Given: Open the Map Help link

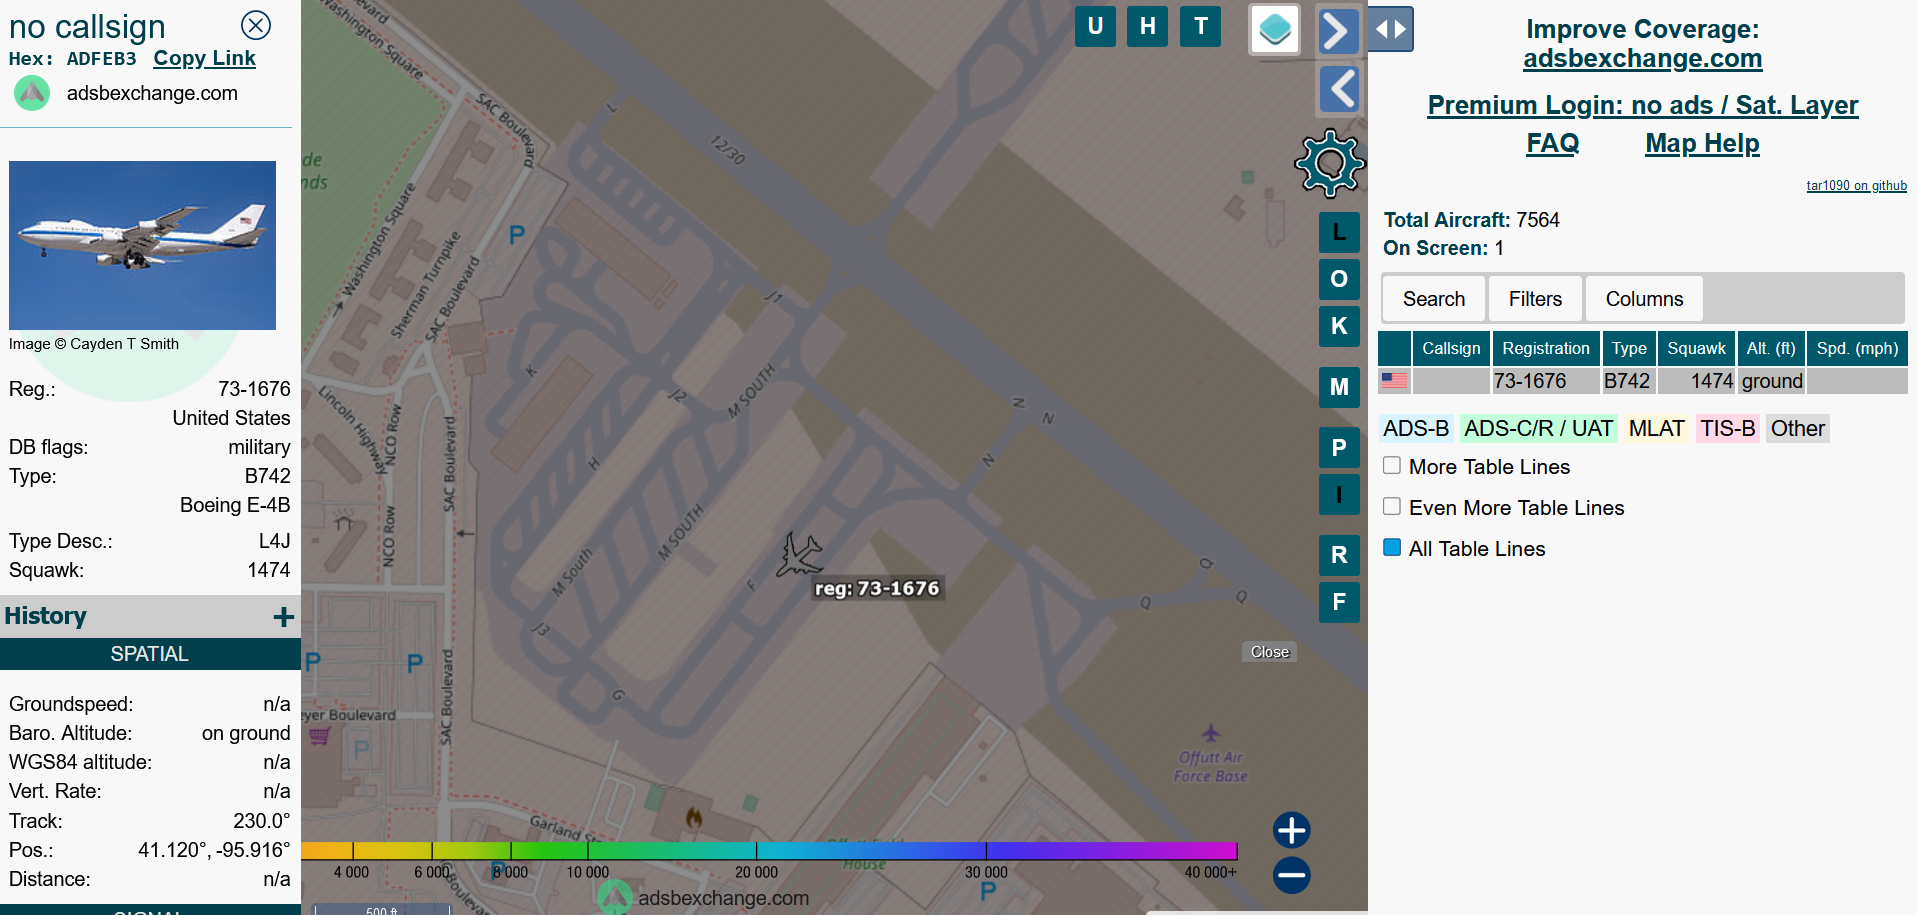Looking at the screenshot, I should click(1702, 143).
